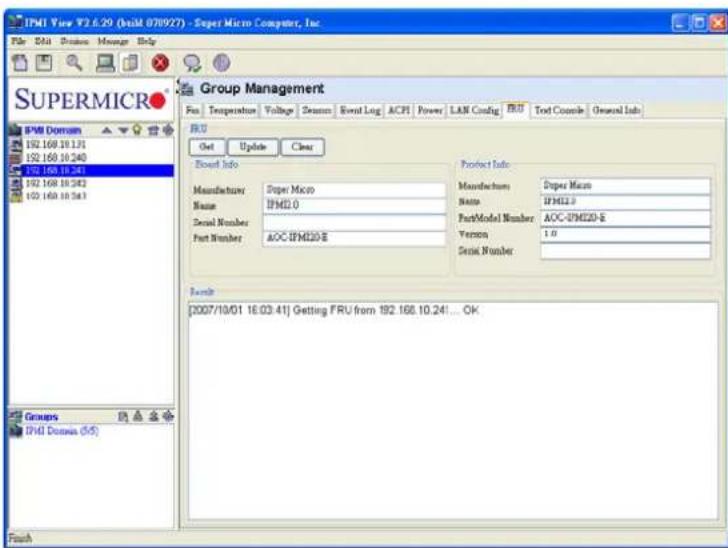
Task: Select host 192.168.10.131 in the list
Action: point(91,144)
